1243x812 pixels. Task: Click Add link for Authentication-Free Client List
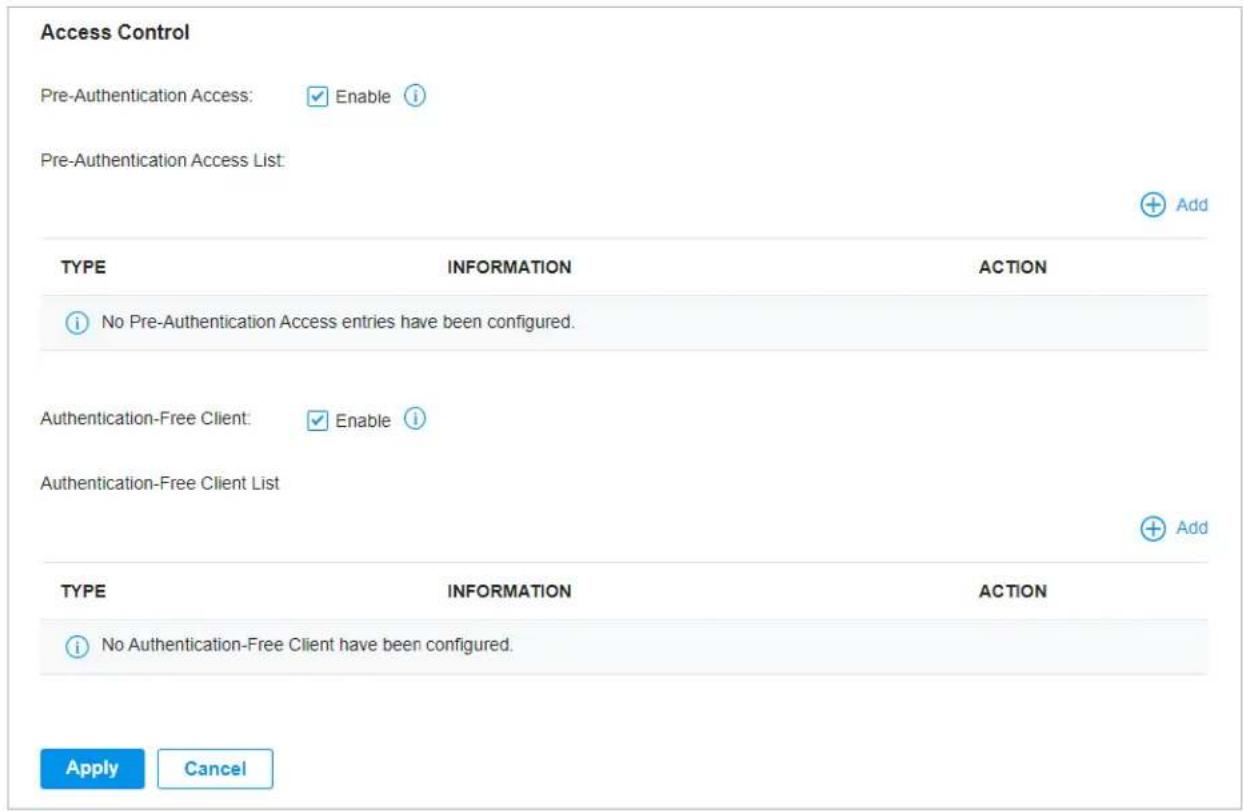click(x=1191, y=528)
